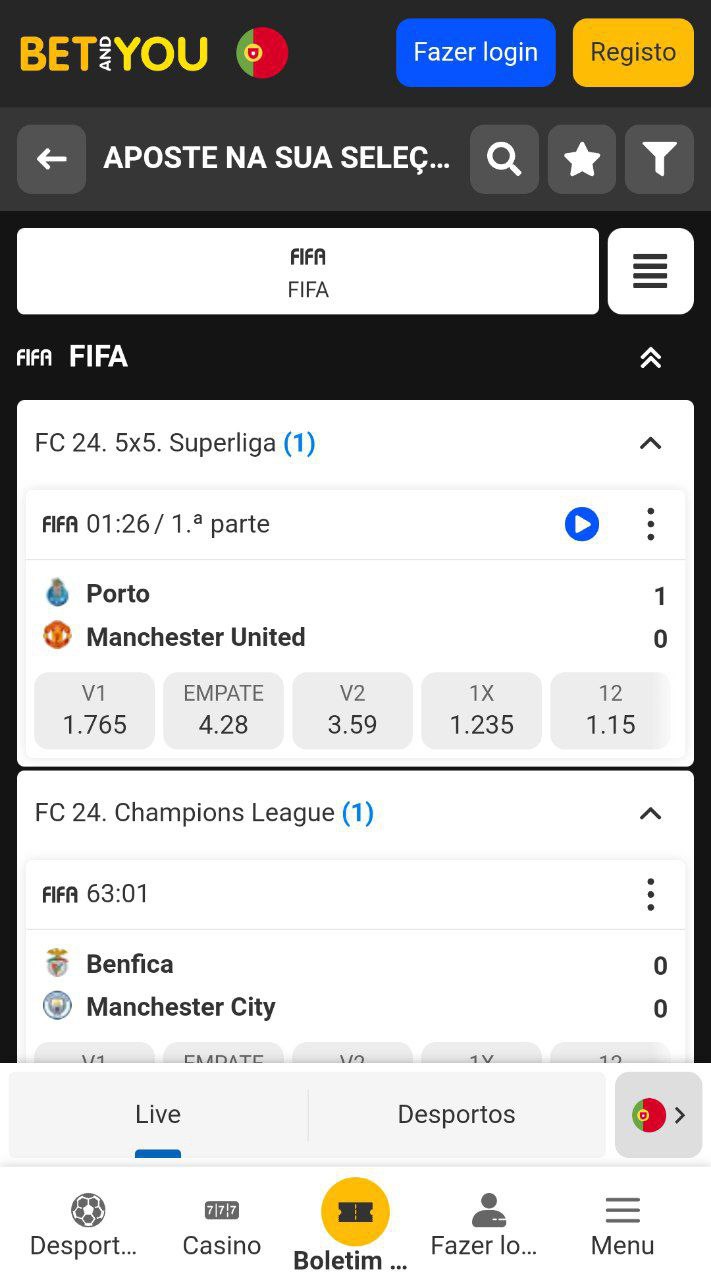Select EMPATE odds 4.28

coord(223,710)
